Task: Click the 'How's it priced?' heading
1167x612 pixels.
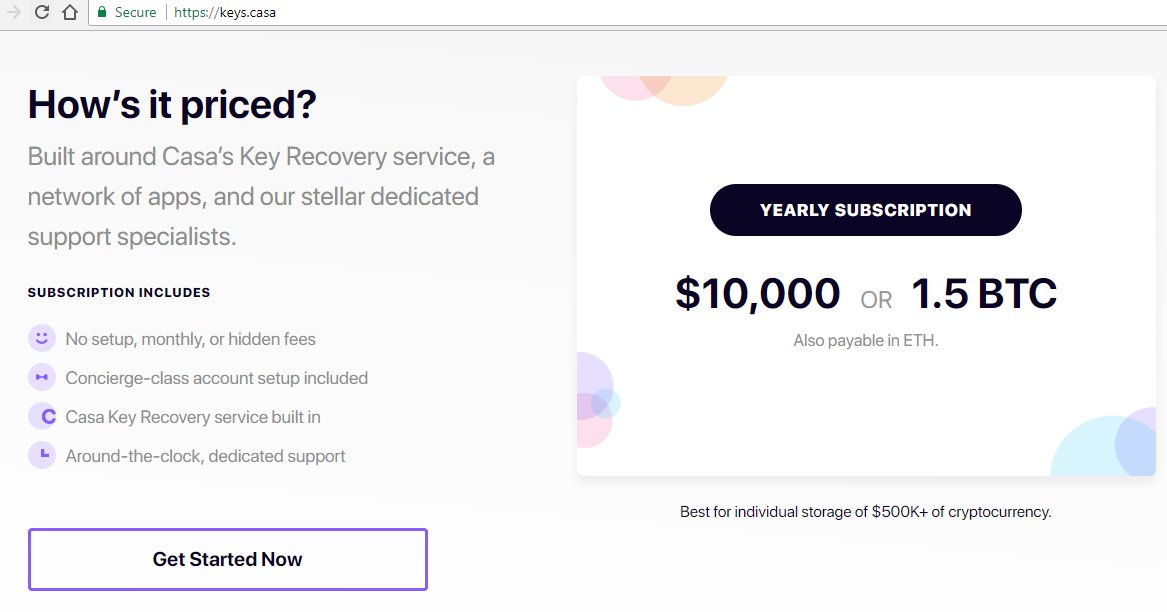Action: pos(172,104)
